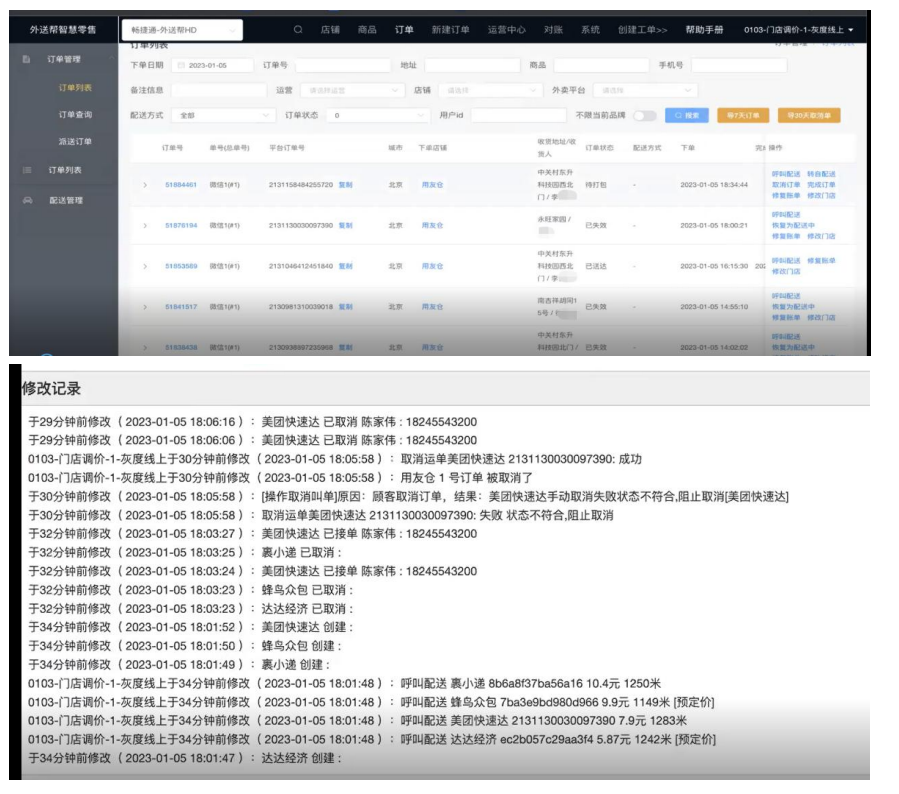This screenshot has width=899, height=794.
Task: Click 恢复为配送中 for order 51876194
Action: pos(793,225)
